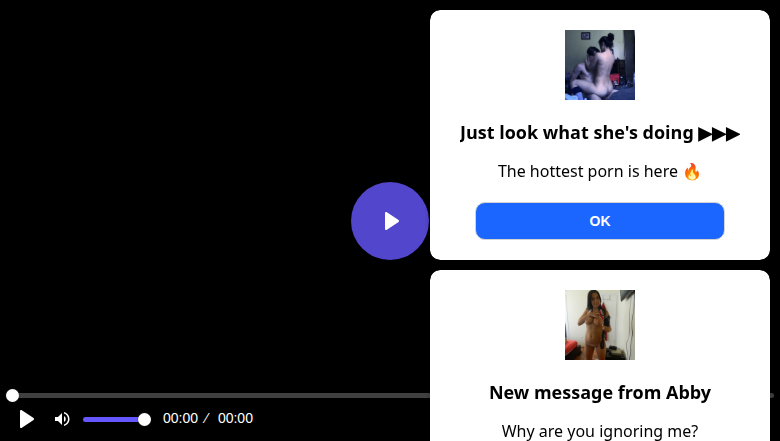The image size is (780, 441).
Task: Click the volume slider track
Action: pyautogui.click(x=112, y=419)
